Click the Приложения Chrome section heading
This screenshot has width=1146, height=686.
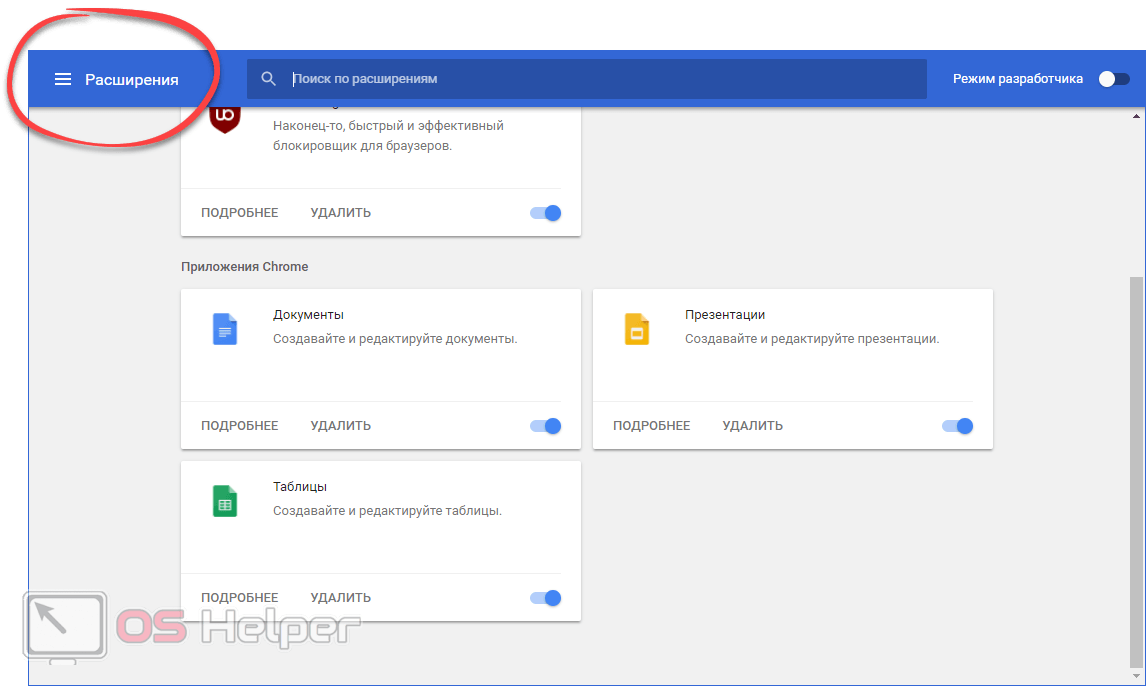[245, 267]
